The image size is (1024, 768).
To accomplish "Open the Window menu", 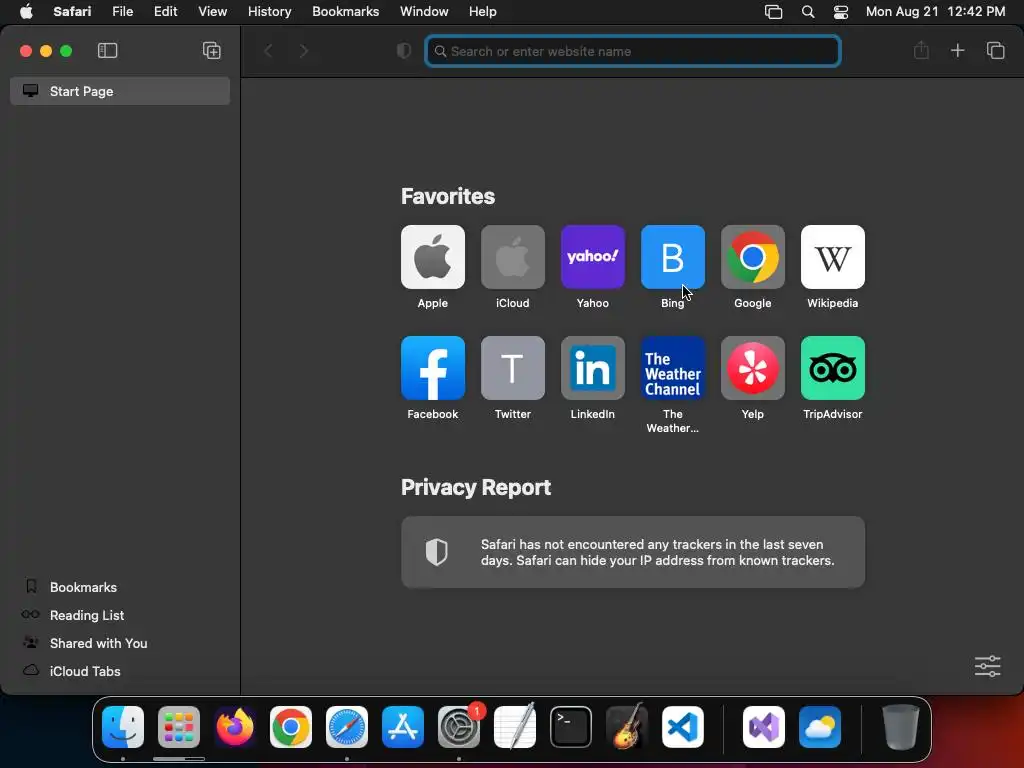I will coord(424,12).
